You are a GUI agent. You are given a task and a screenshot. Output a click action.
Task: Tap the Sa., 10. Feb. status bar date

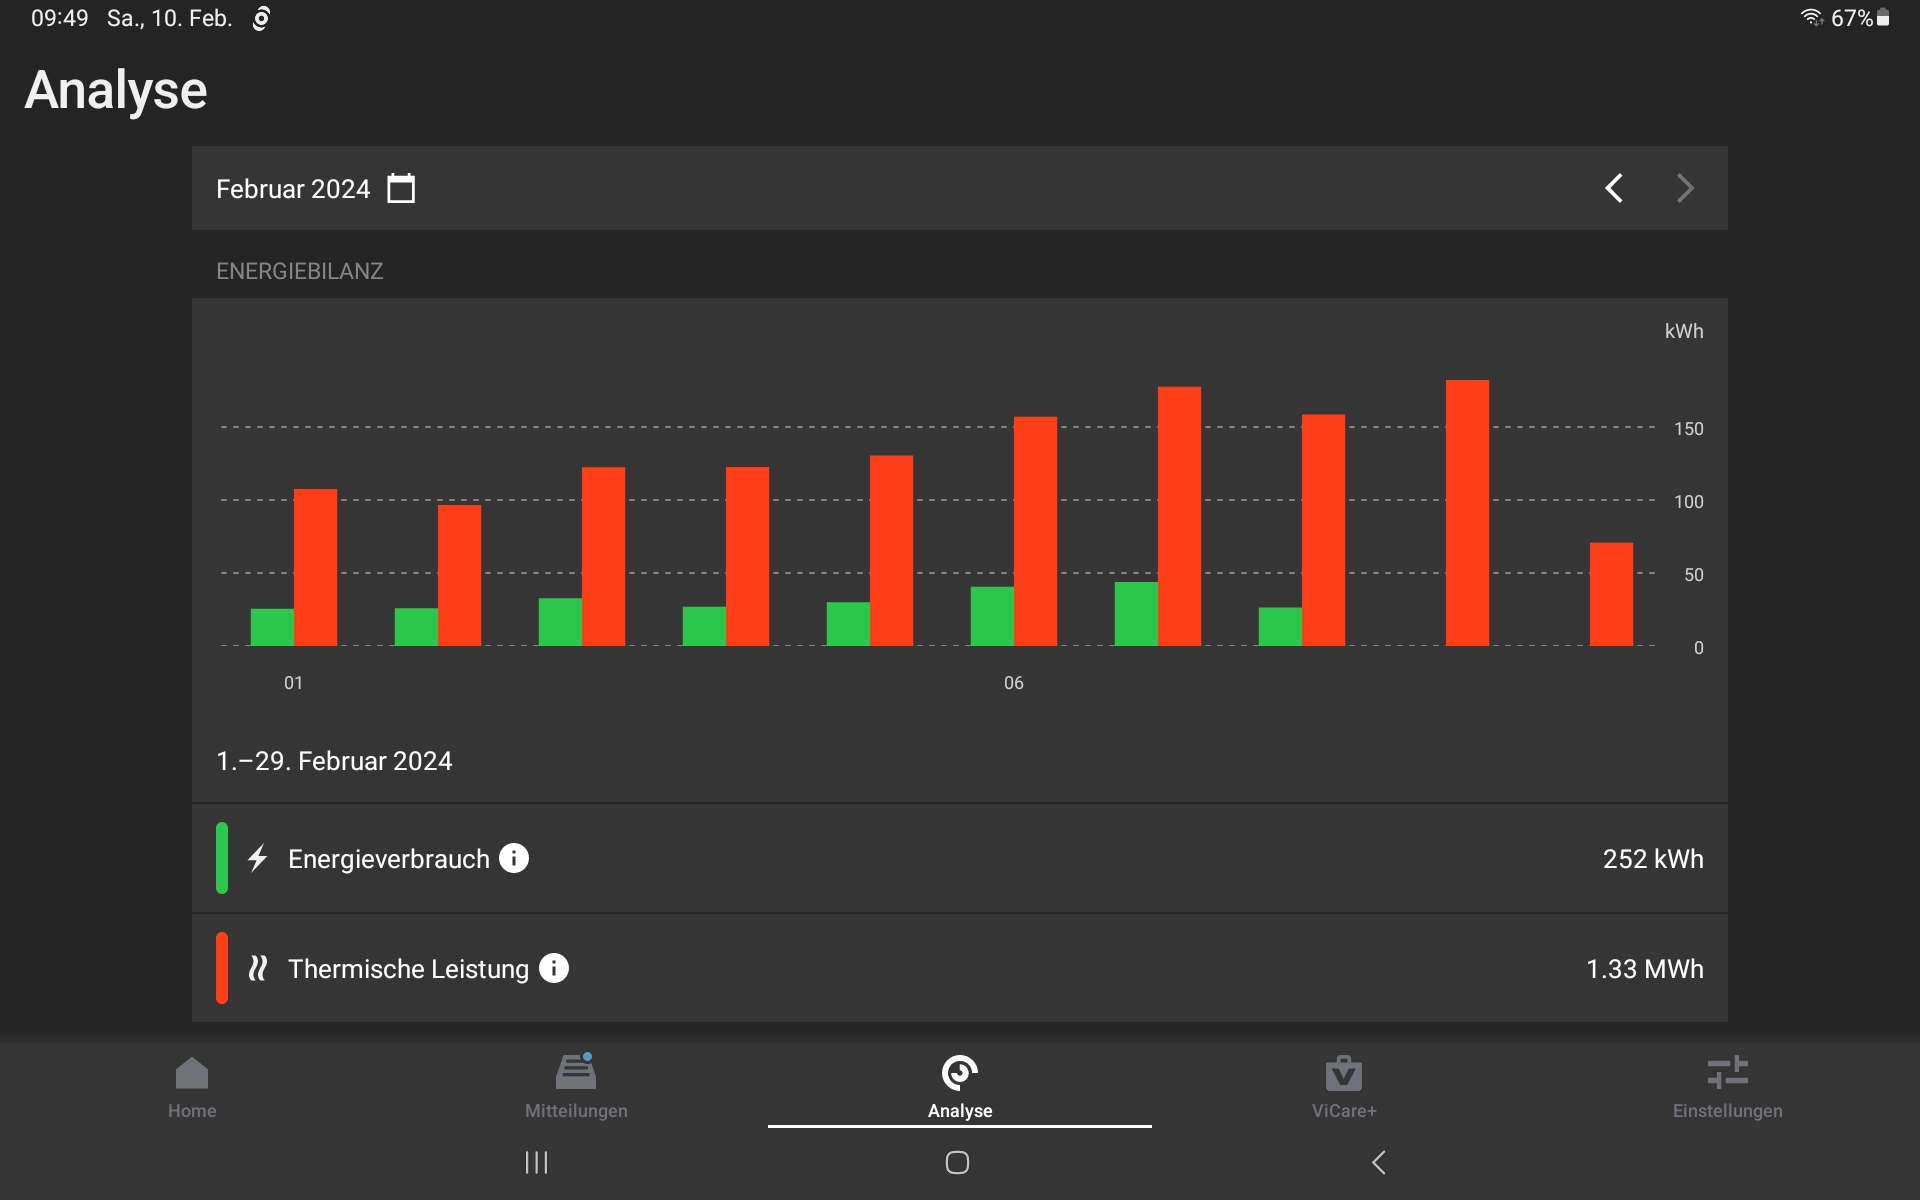pos(169,18)
